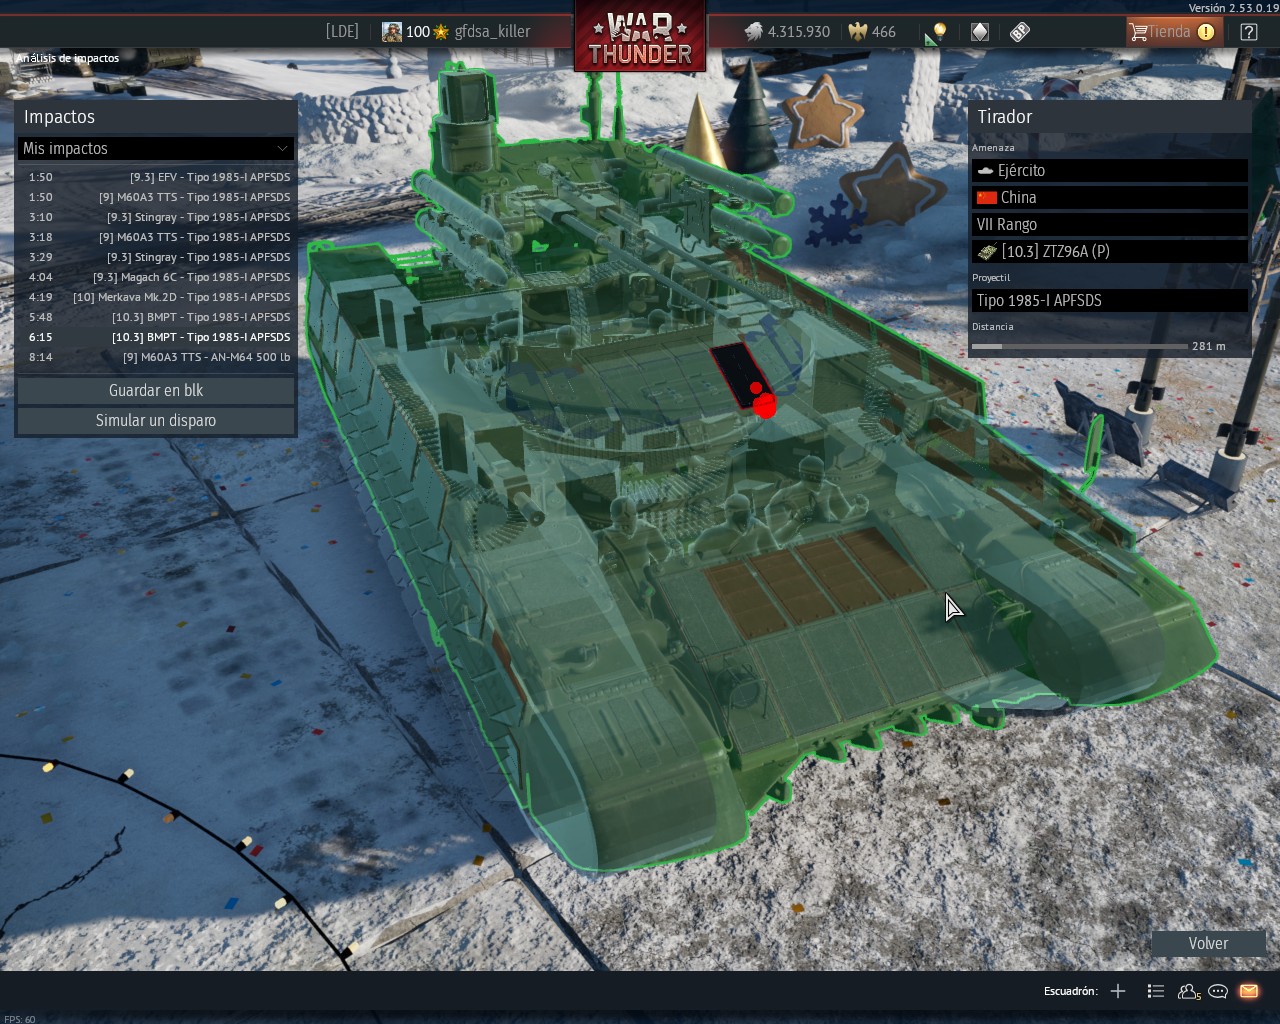Adjust the Distancia slider

click(x=1080, y=346)
